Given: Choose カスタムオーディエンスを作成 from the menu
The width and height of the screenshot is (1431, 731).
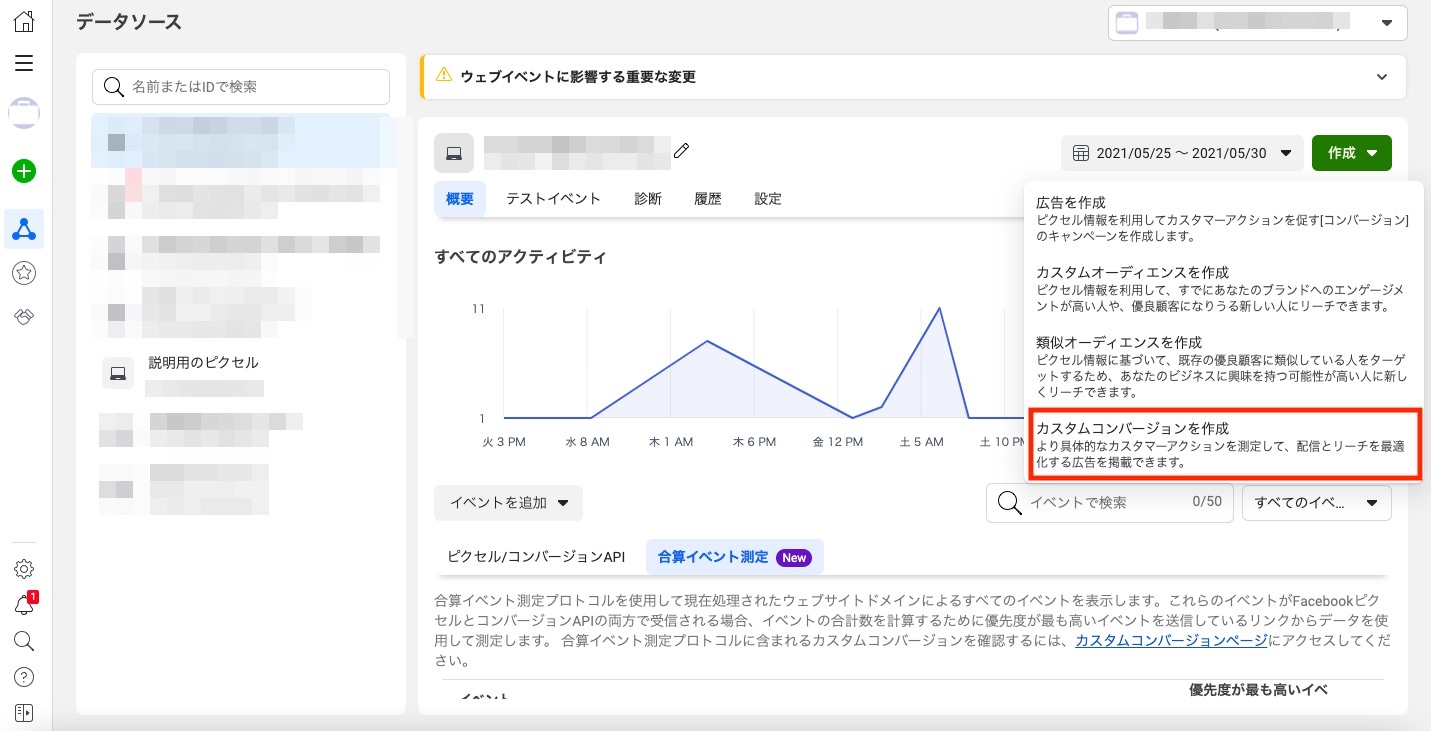Looking at the screenshot, I should click(x=1224, y=289).
